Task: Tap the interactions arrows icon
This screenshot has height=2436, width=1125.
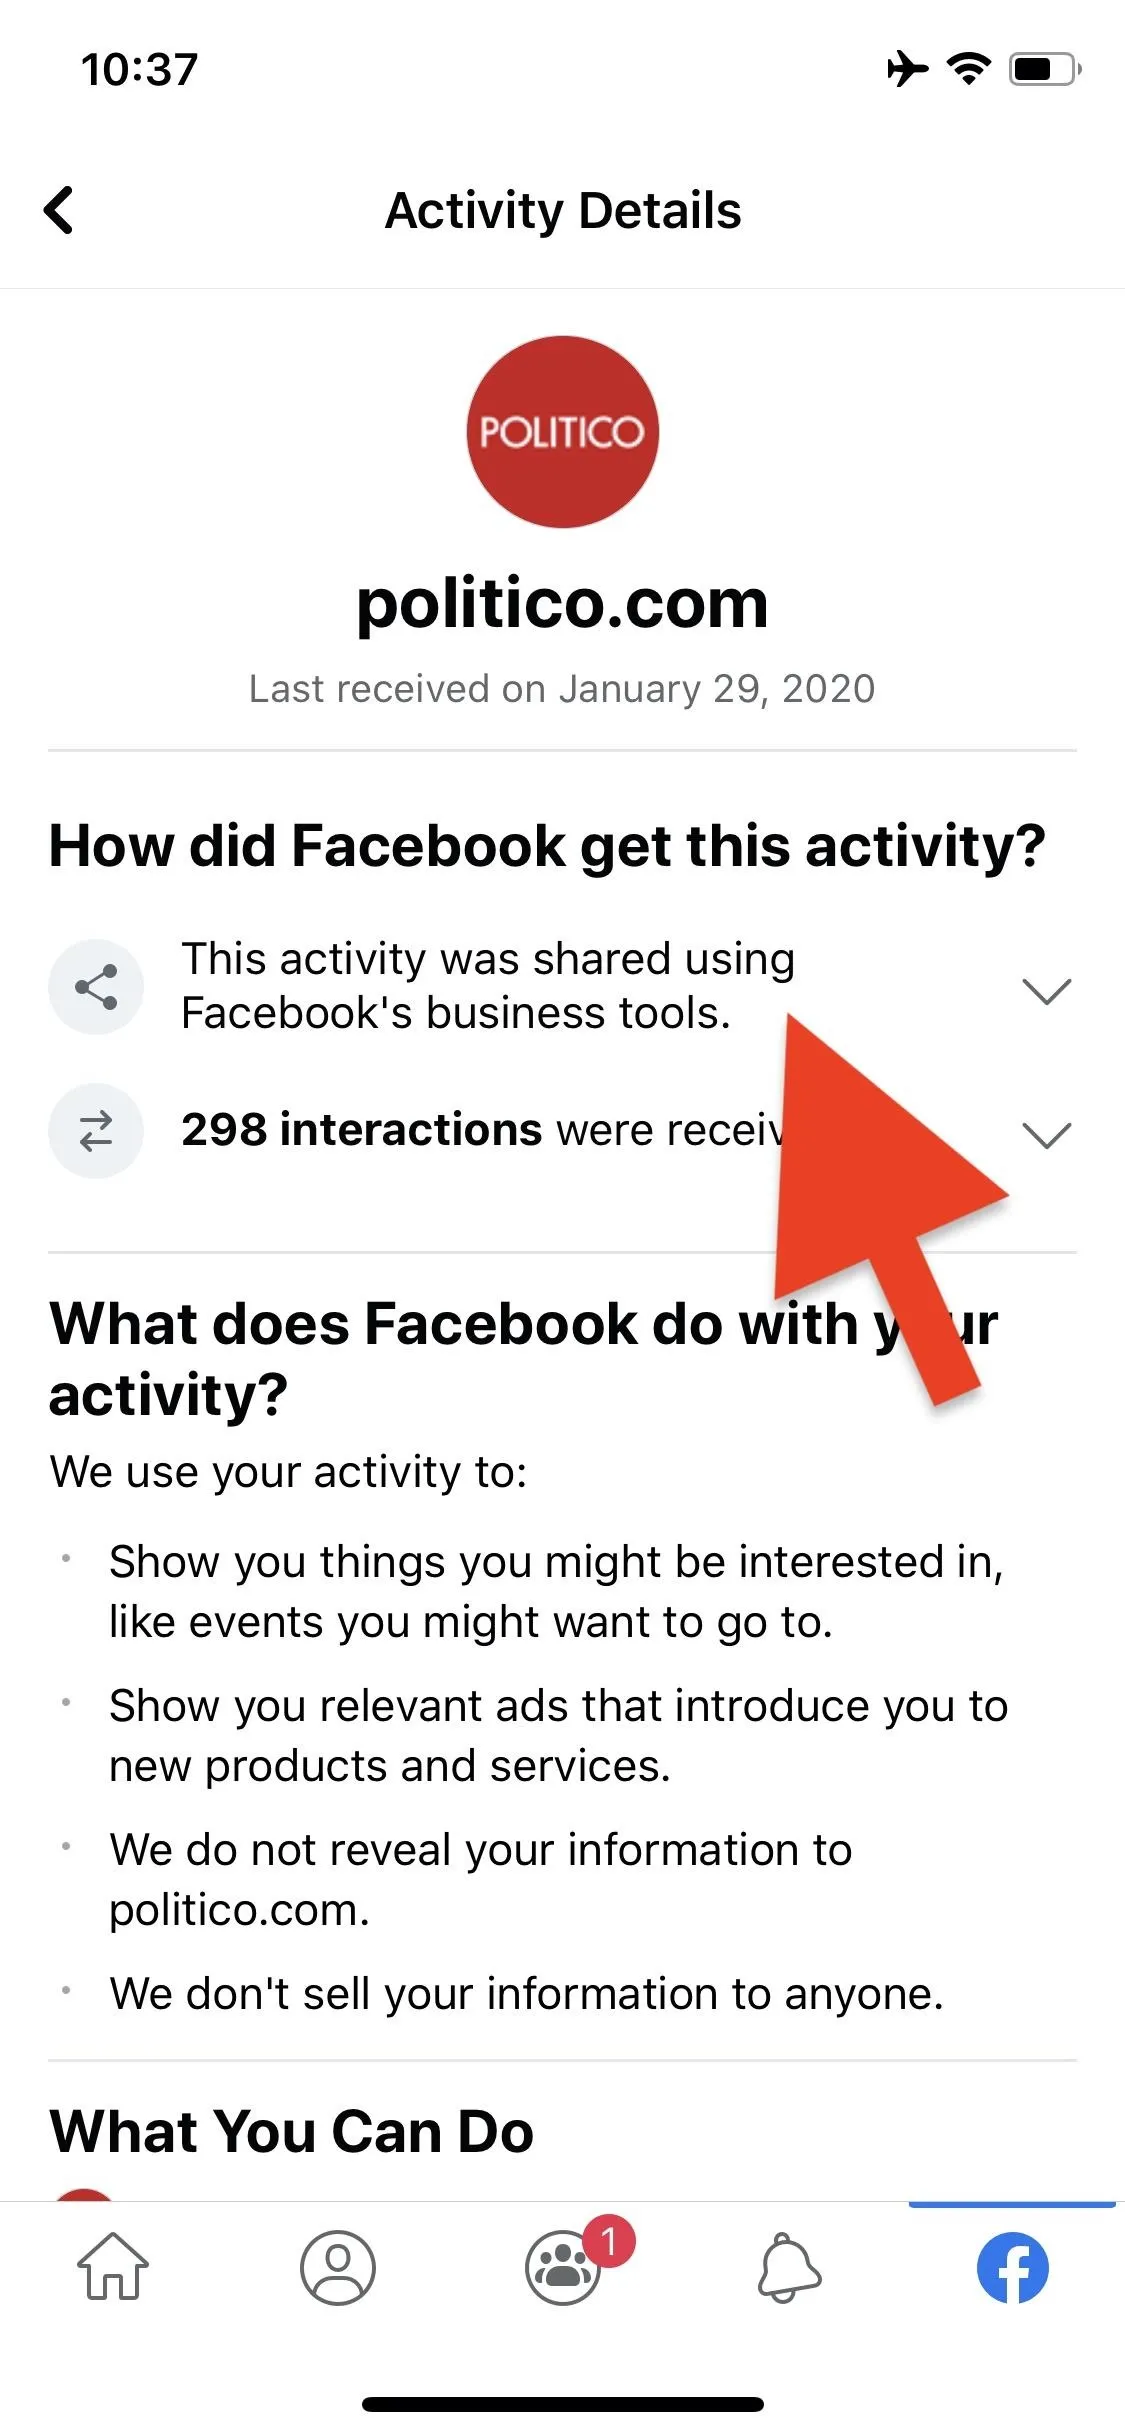Action: click(x=96, y=1131)
